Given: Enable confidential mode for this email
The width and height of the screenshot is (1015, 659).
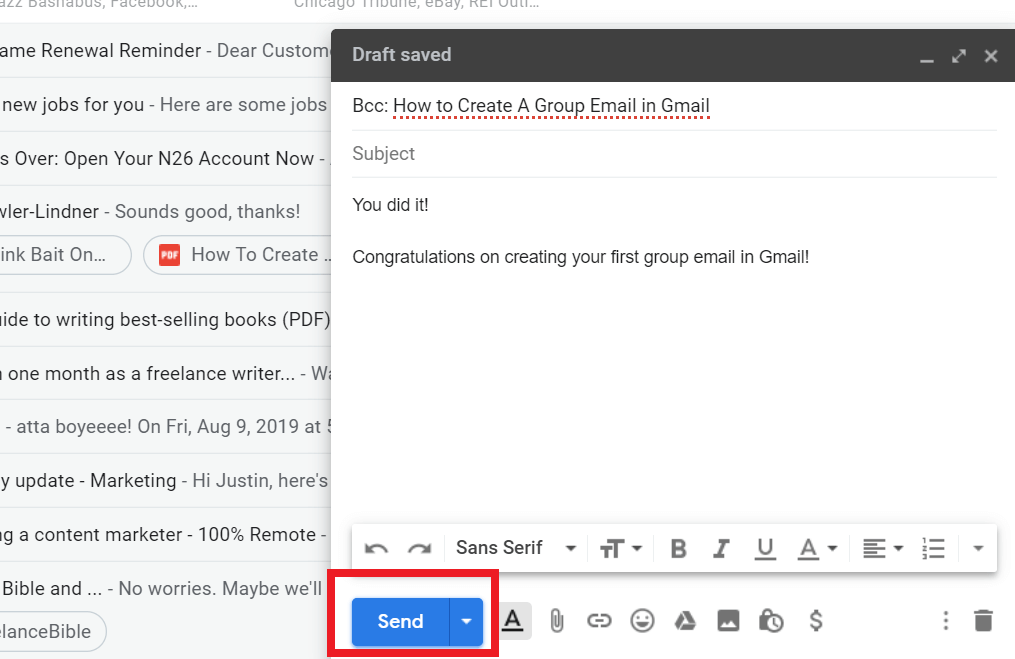Looking at the screenshot, I should (x=771, y=621).
